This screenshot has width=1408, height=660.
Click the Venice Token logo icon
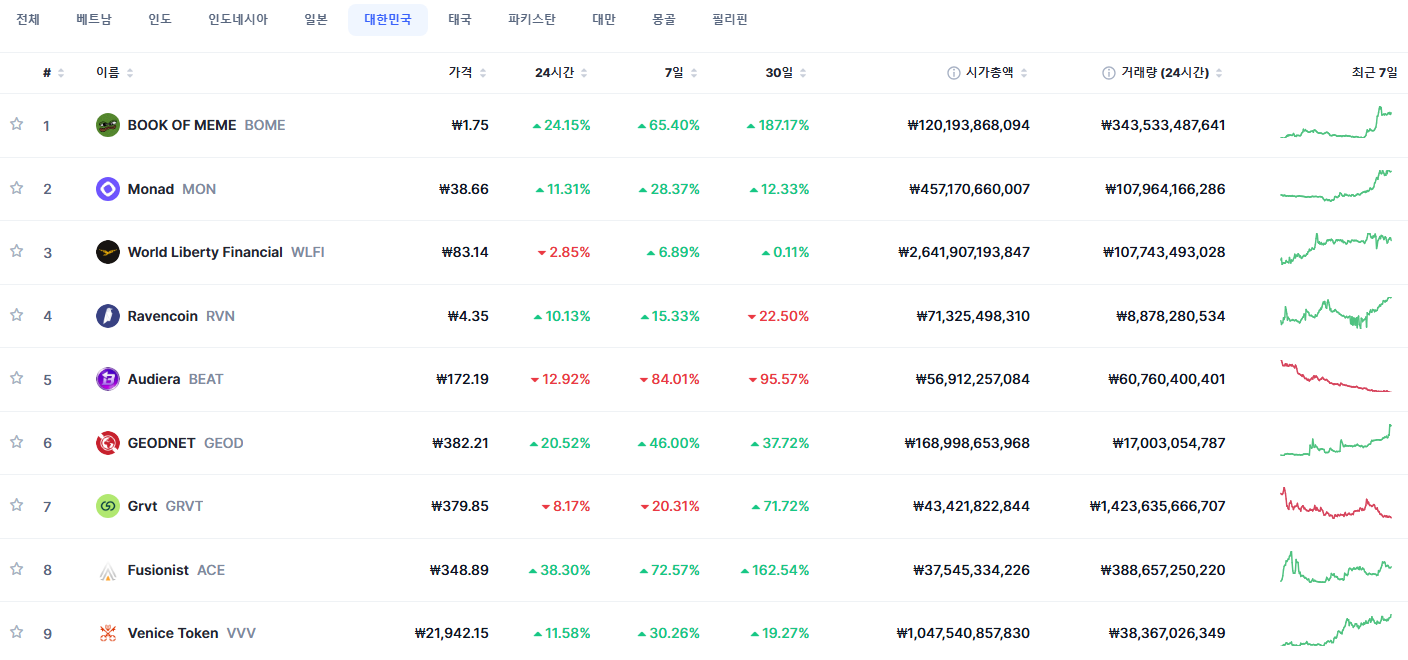pos(108,633)
